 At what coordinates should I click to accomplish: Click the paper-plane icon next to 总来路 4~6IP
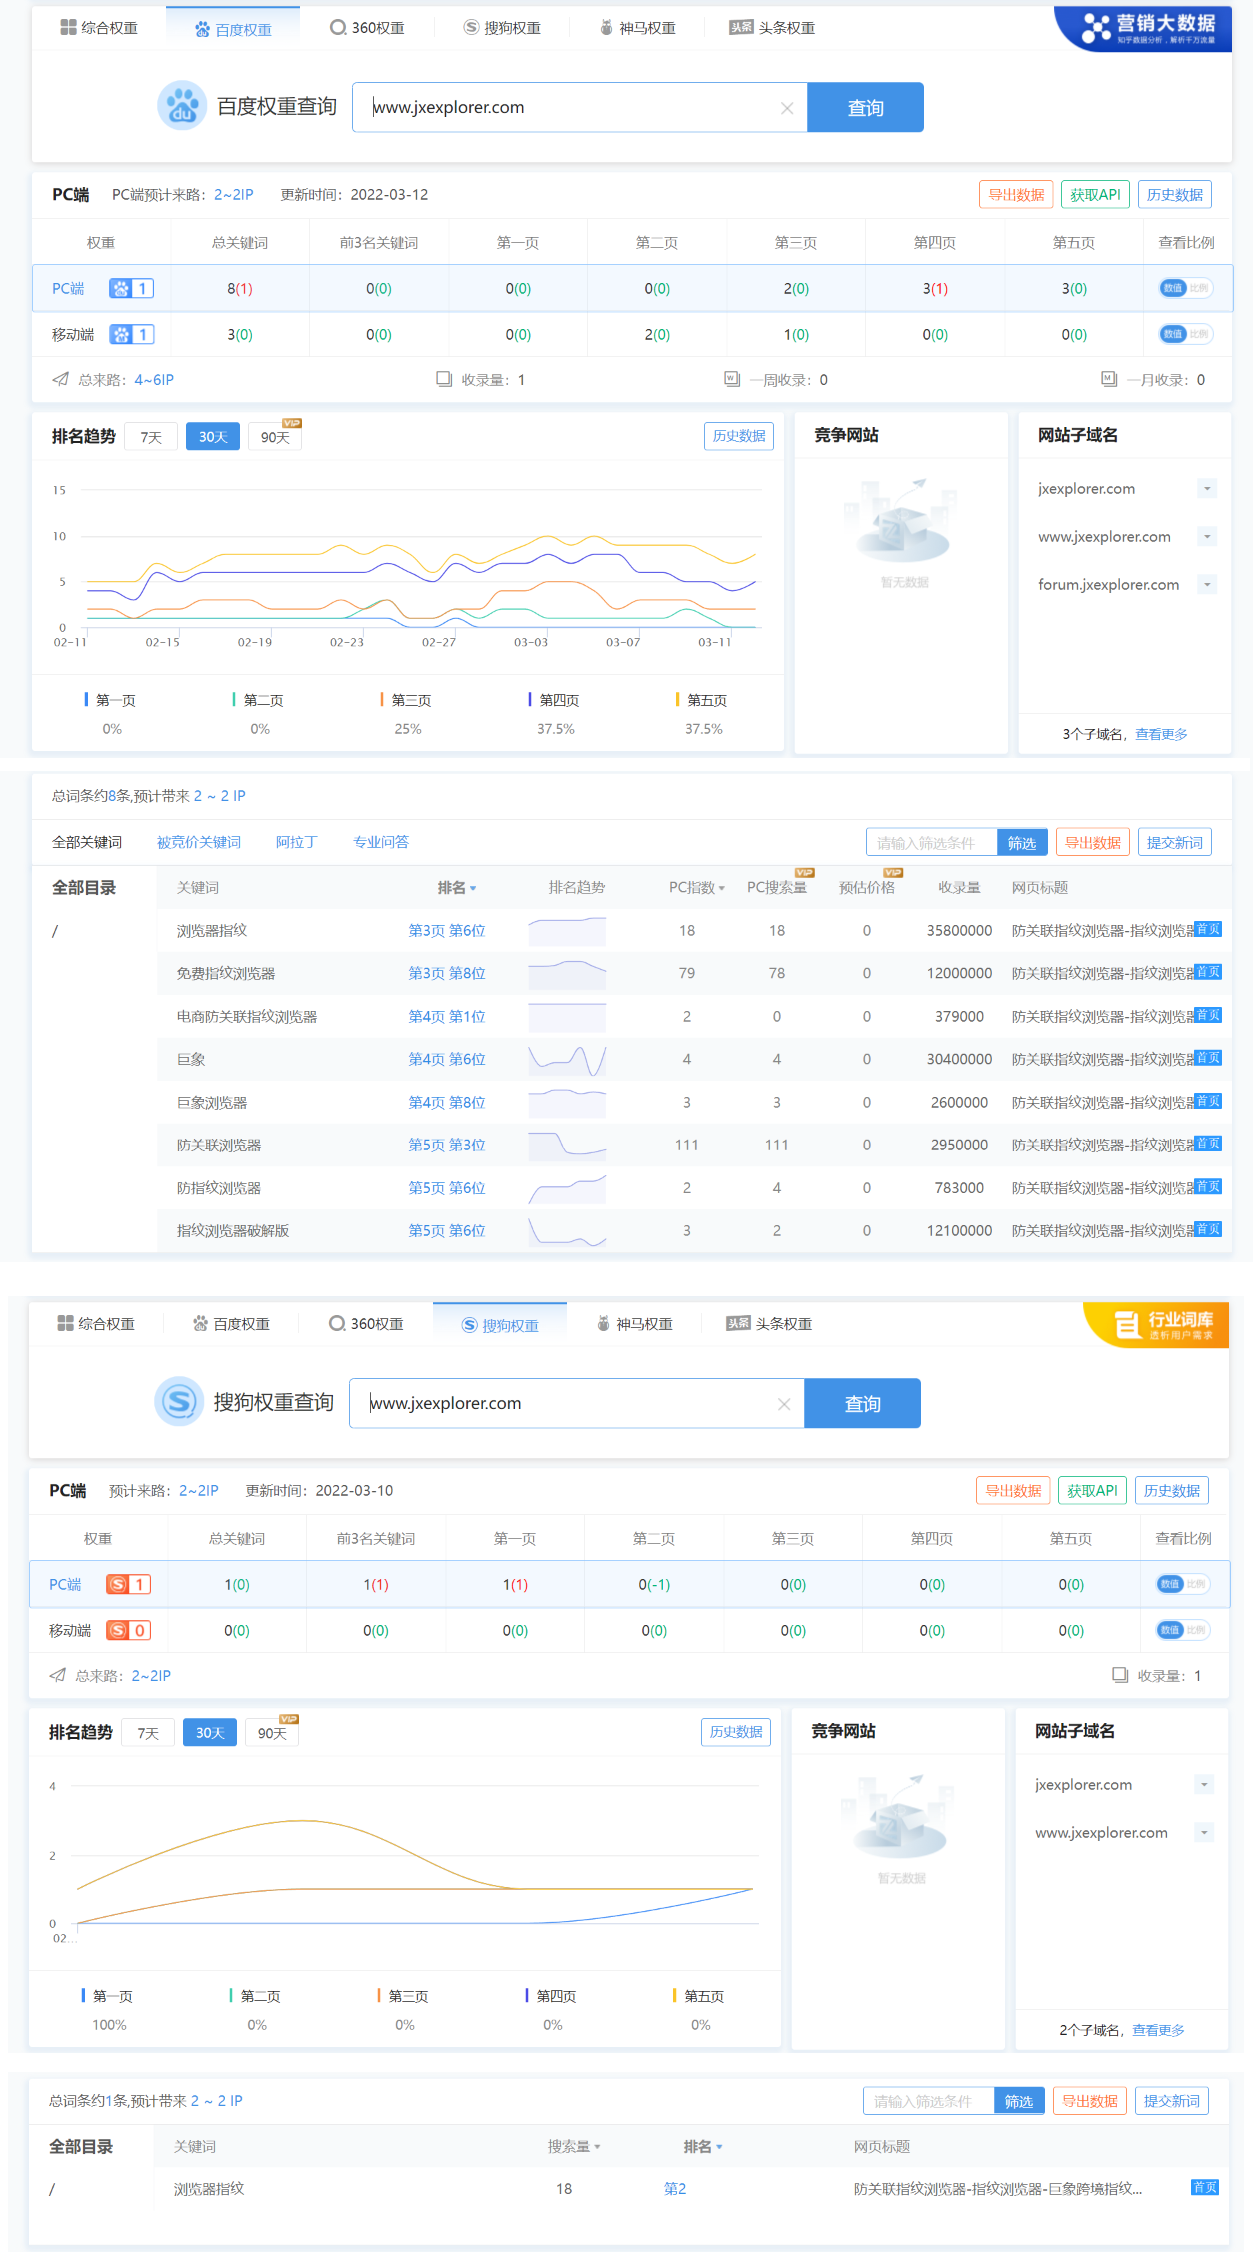pos(61,380)
